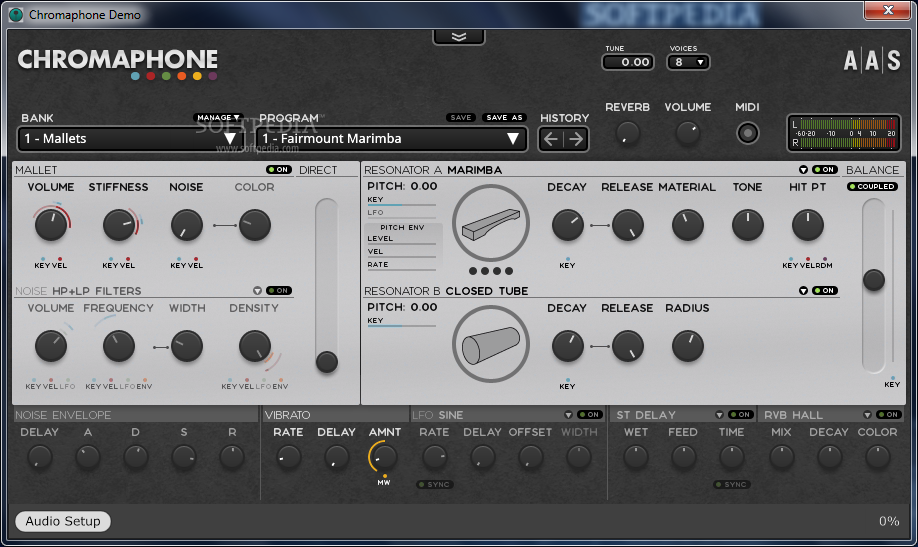918x547 pixels.
Task: Click the MIDI indicator button
Action: click(748, 133)
